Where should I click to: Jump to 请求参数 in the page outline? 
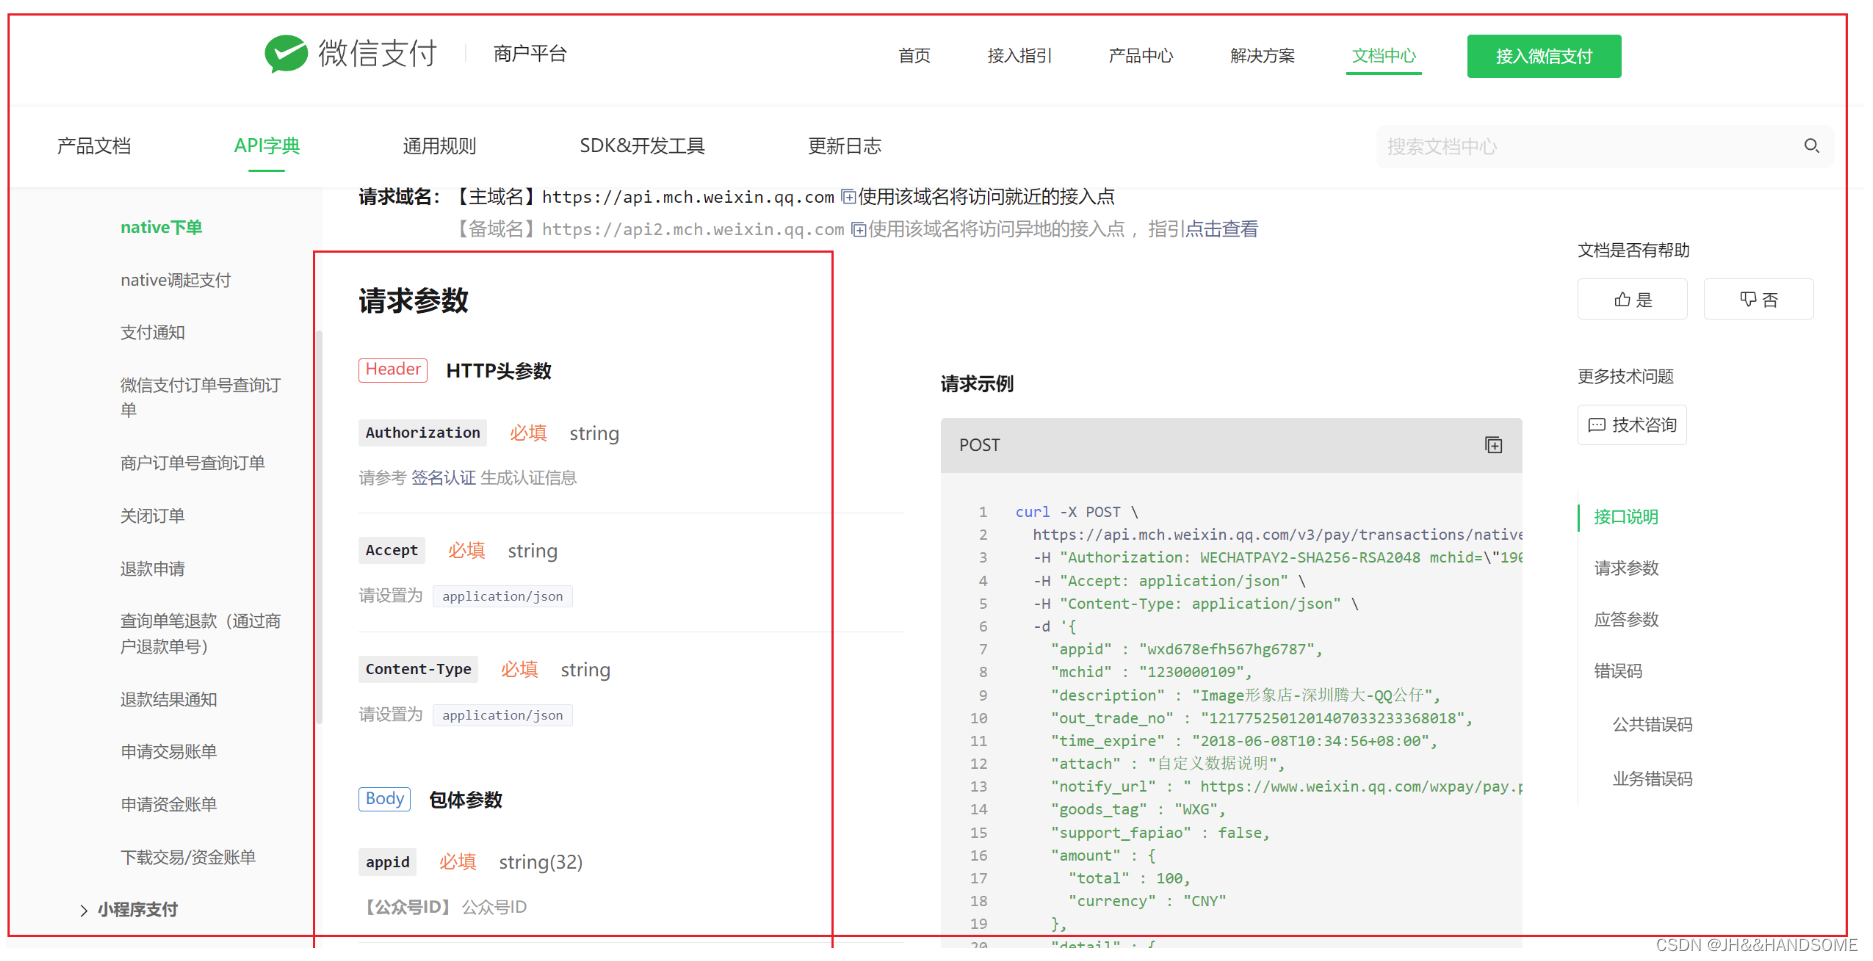click(1626, 568)
